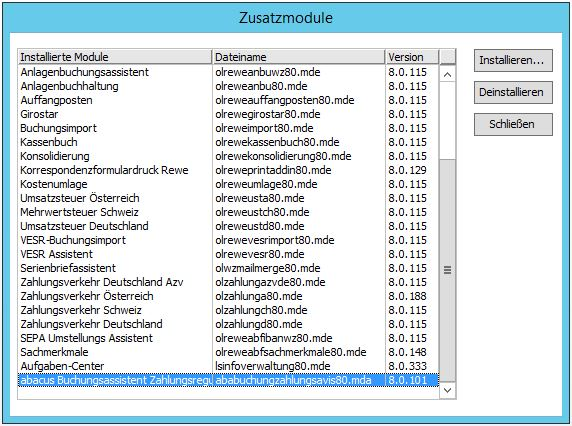Image resolution: width=572 pixels, height=426 pixels.
Task: Click the Version column header
Action: tap(412, 57)
